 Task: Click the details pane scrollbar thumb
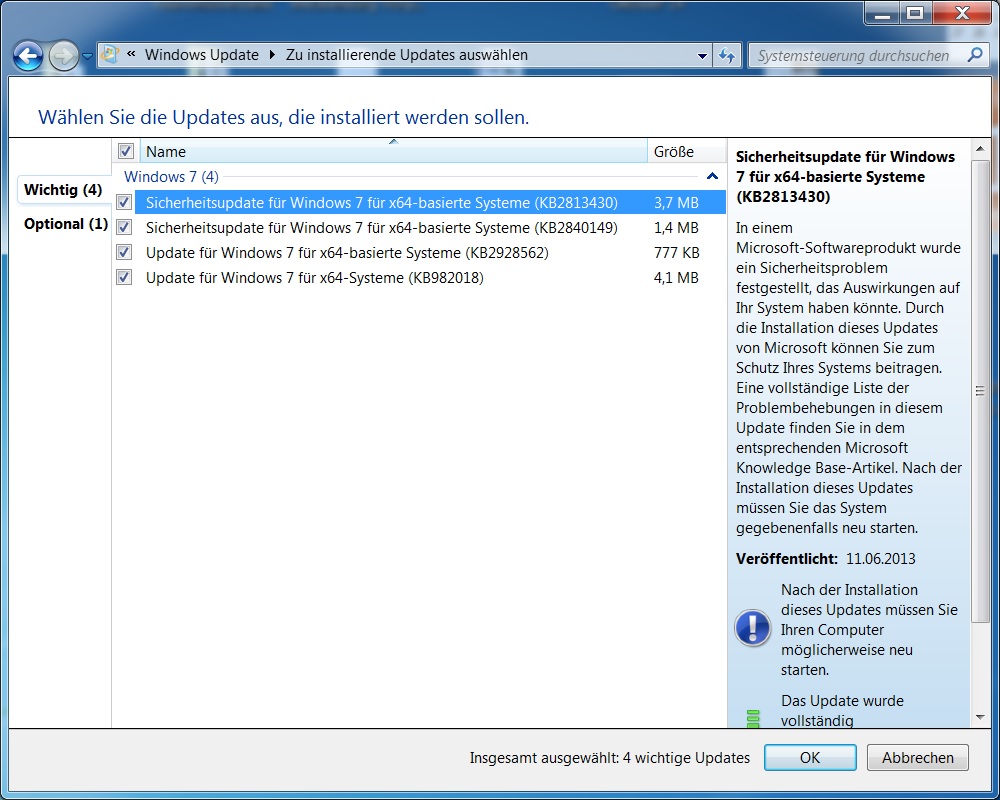pyautogui.click(x=980, y=390)
